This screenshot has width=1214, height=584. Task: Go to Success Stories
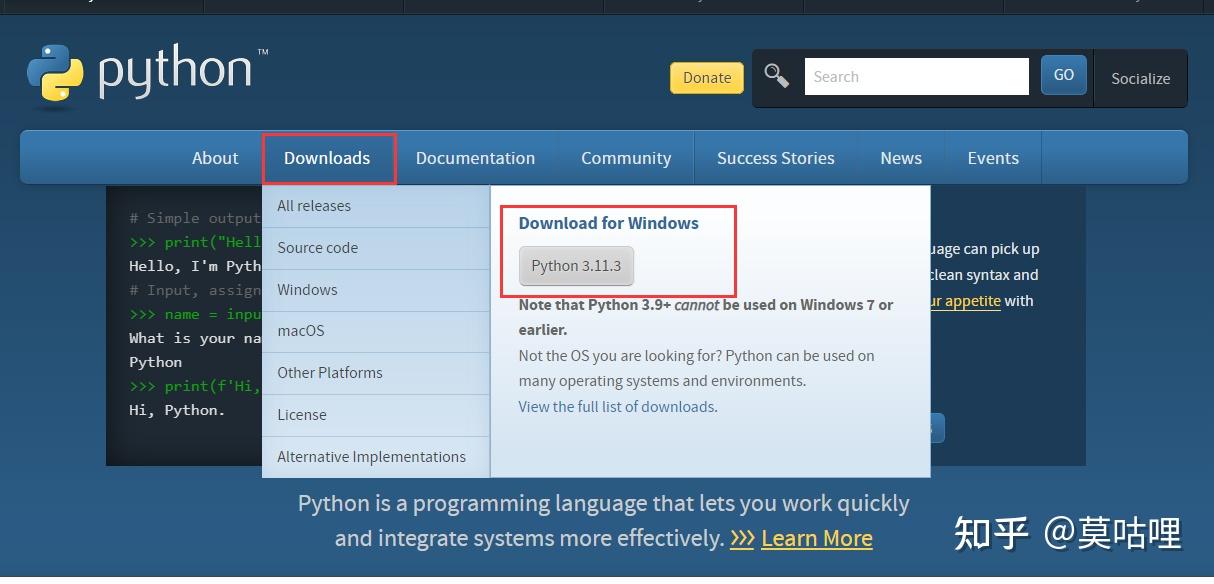(775, 158)
